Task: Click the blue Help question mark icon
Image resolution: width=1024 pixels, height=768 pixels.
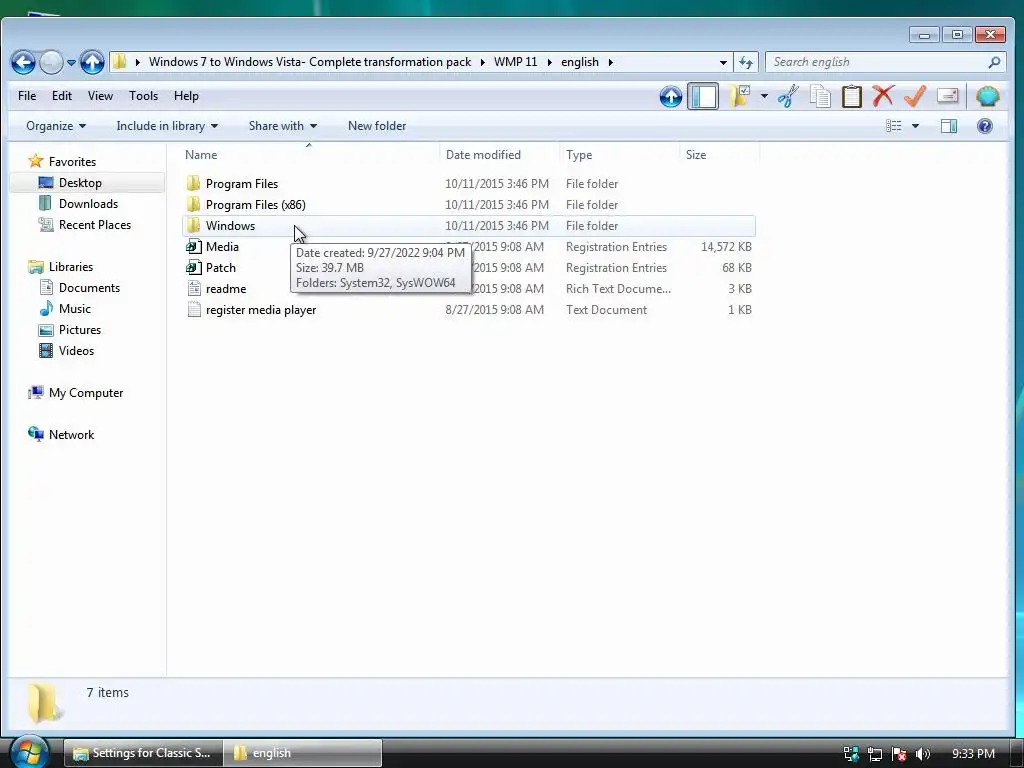Action: 985,126
